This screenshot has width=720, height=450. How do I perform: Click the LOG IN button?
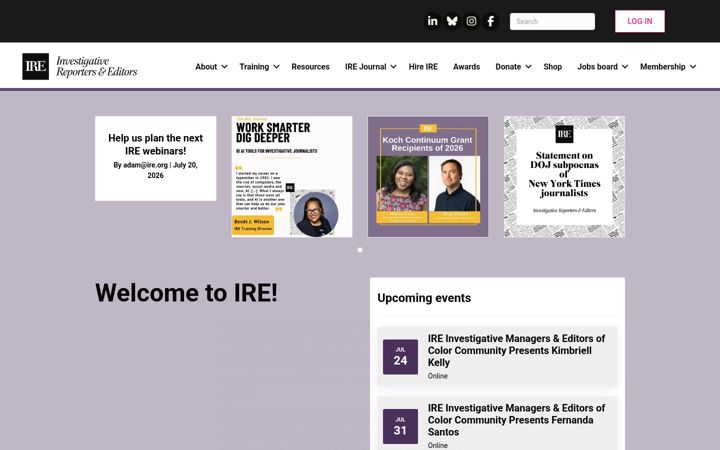(x=640, y=21)
